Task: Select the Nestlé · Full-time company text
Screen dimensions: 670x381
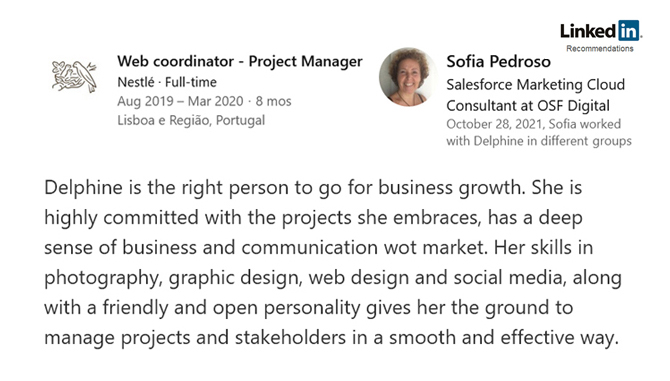Action: pyautogui.click(x=167, y=82)
